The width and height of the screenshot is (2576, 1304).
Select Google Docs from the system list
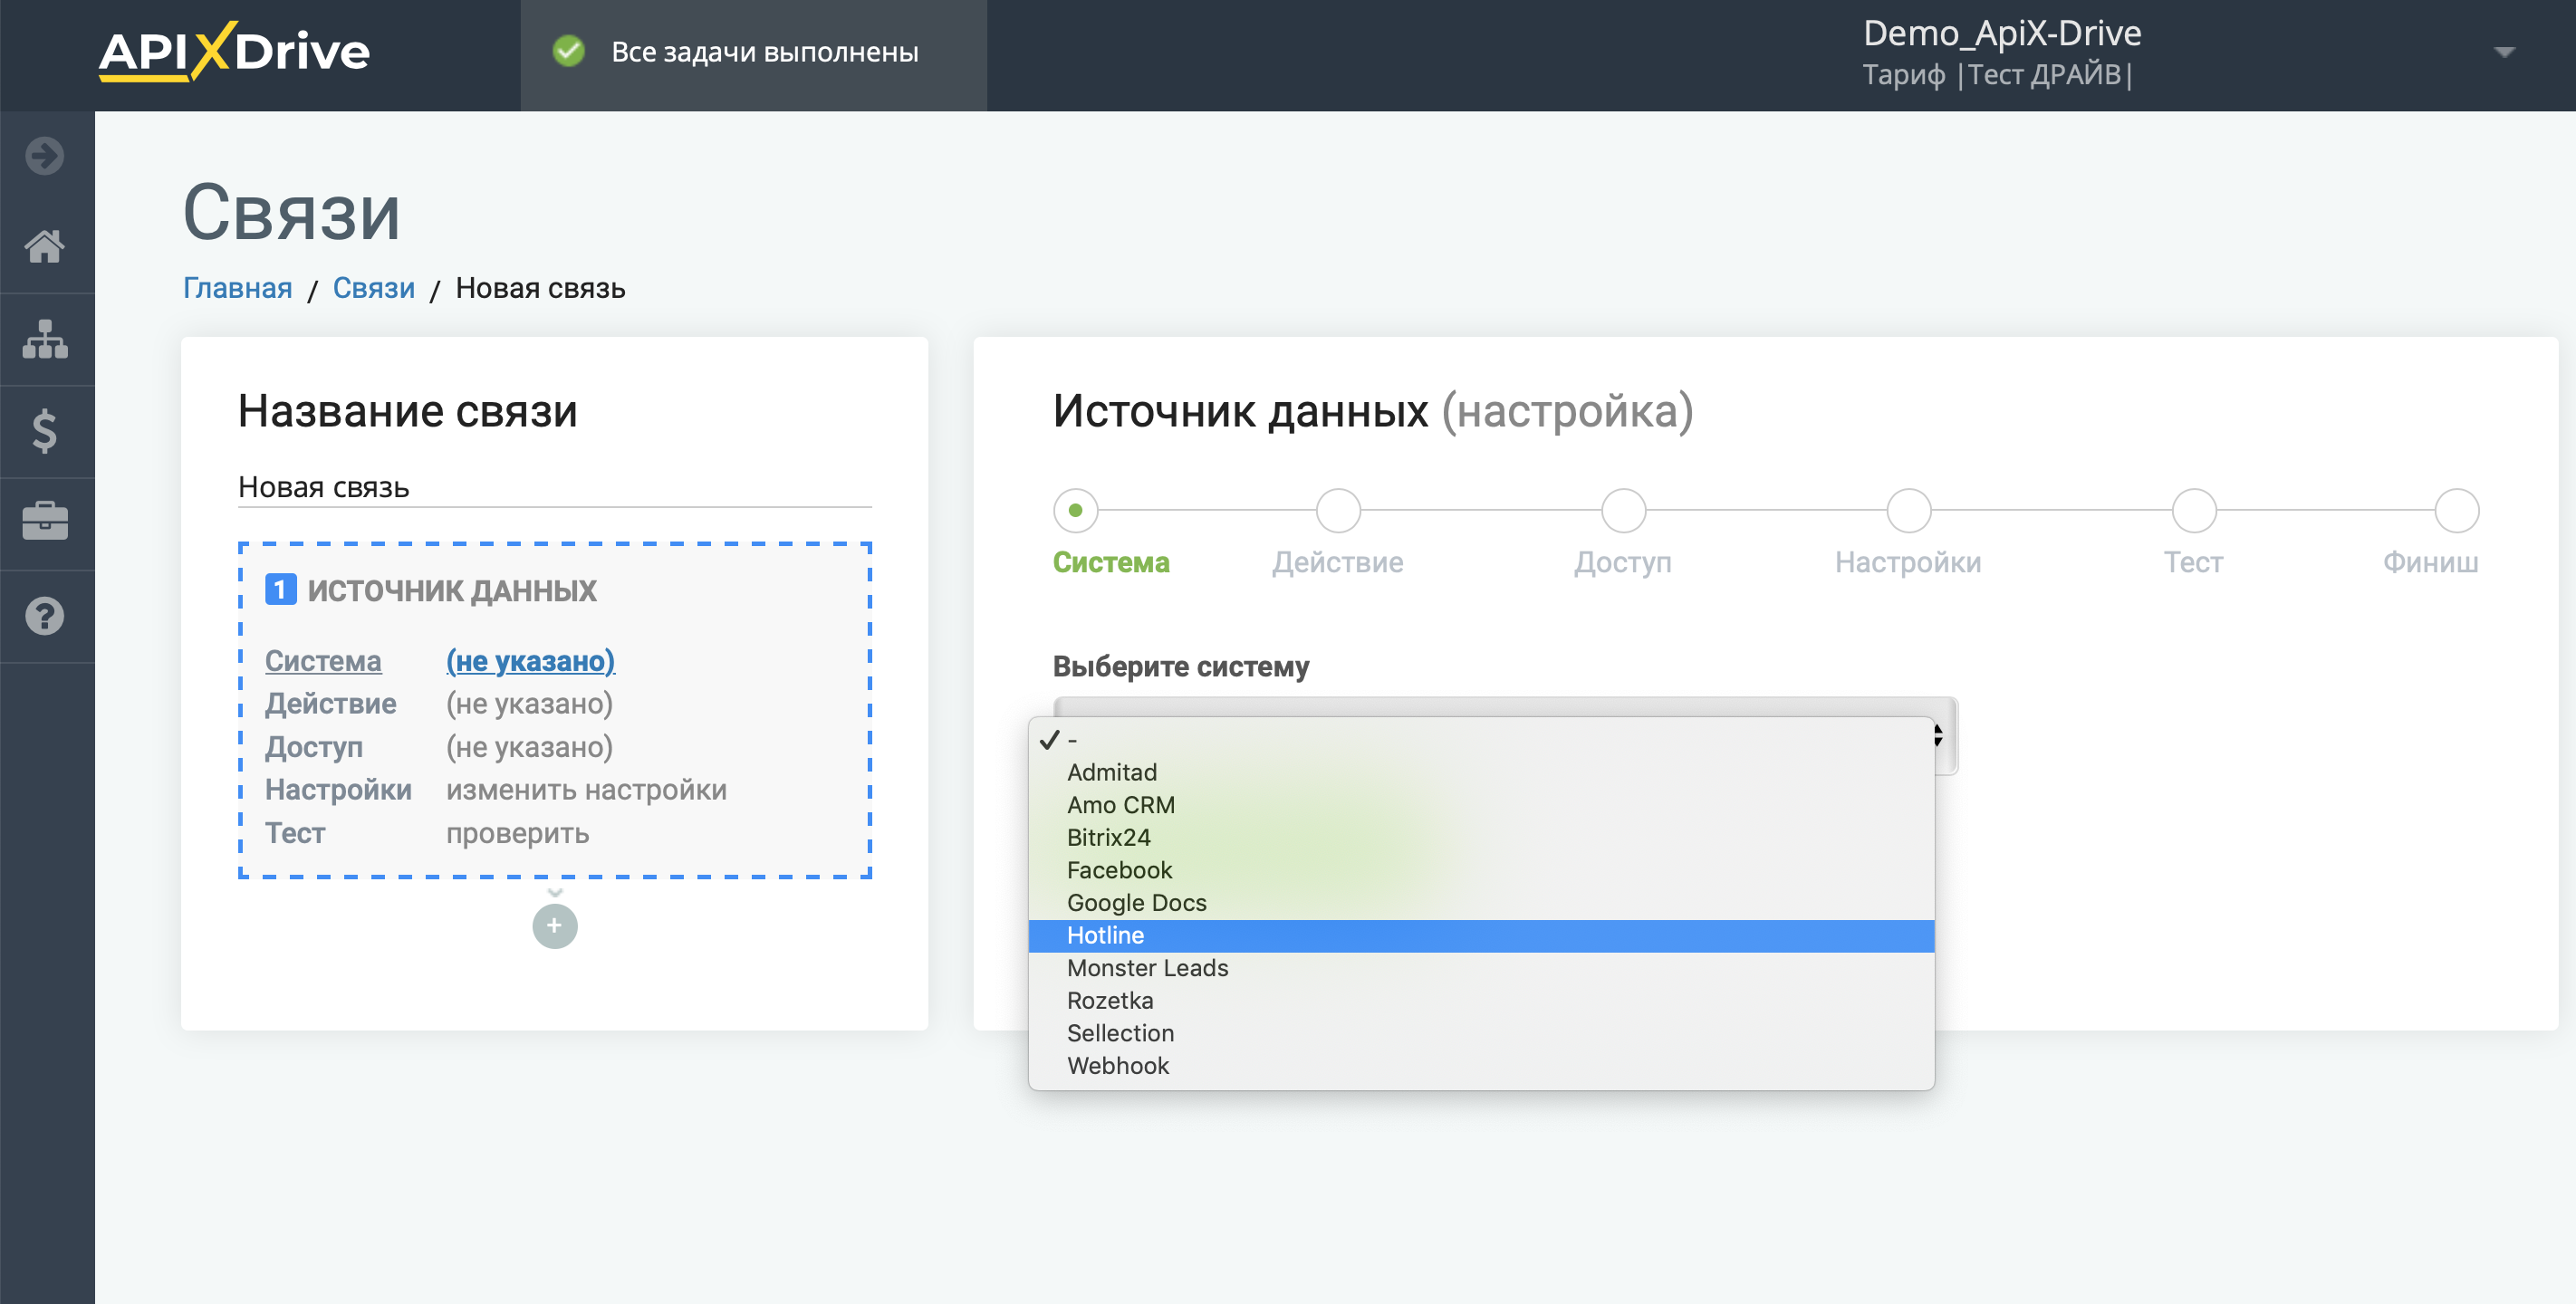point(1481,903)
